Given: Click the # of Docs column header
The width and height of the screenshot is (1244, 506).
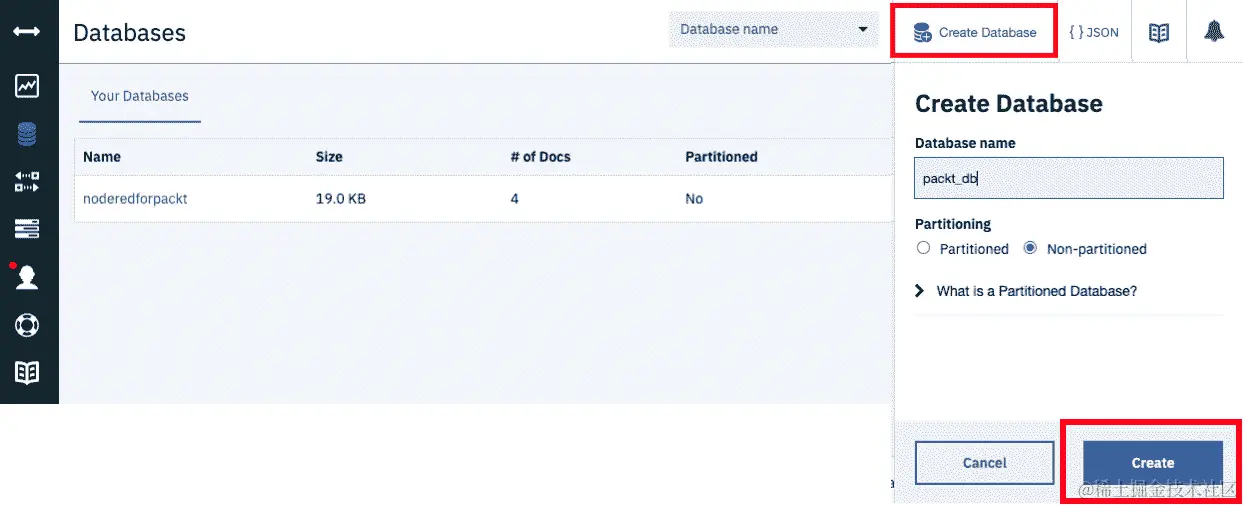Looking at the screenshot, I should click(540, 157).
